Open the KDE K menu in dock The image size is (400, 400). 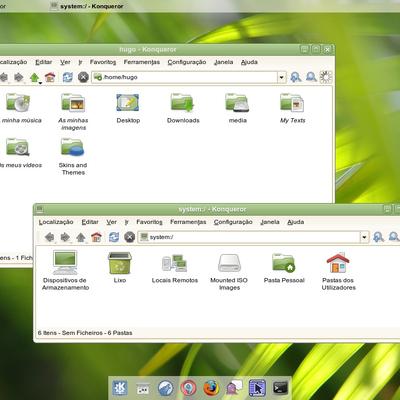click(x=119, y=388)
